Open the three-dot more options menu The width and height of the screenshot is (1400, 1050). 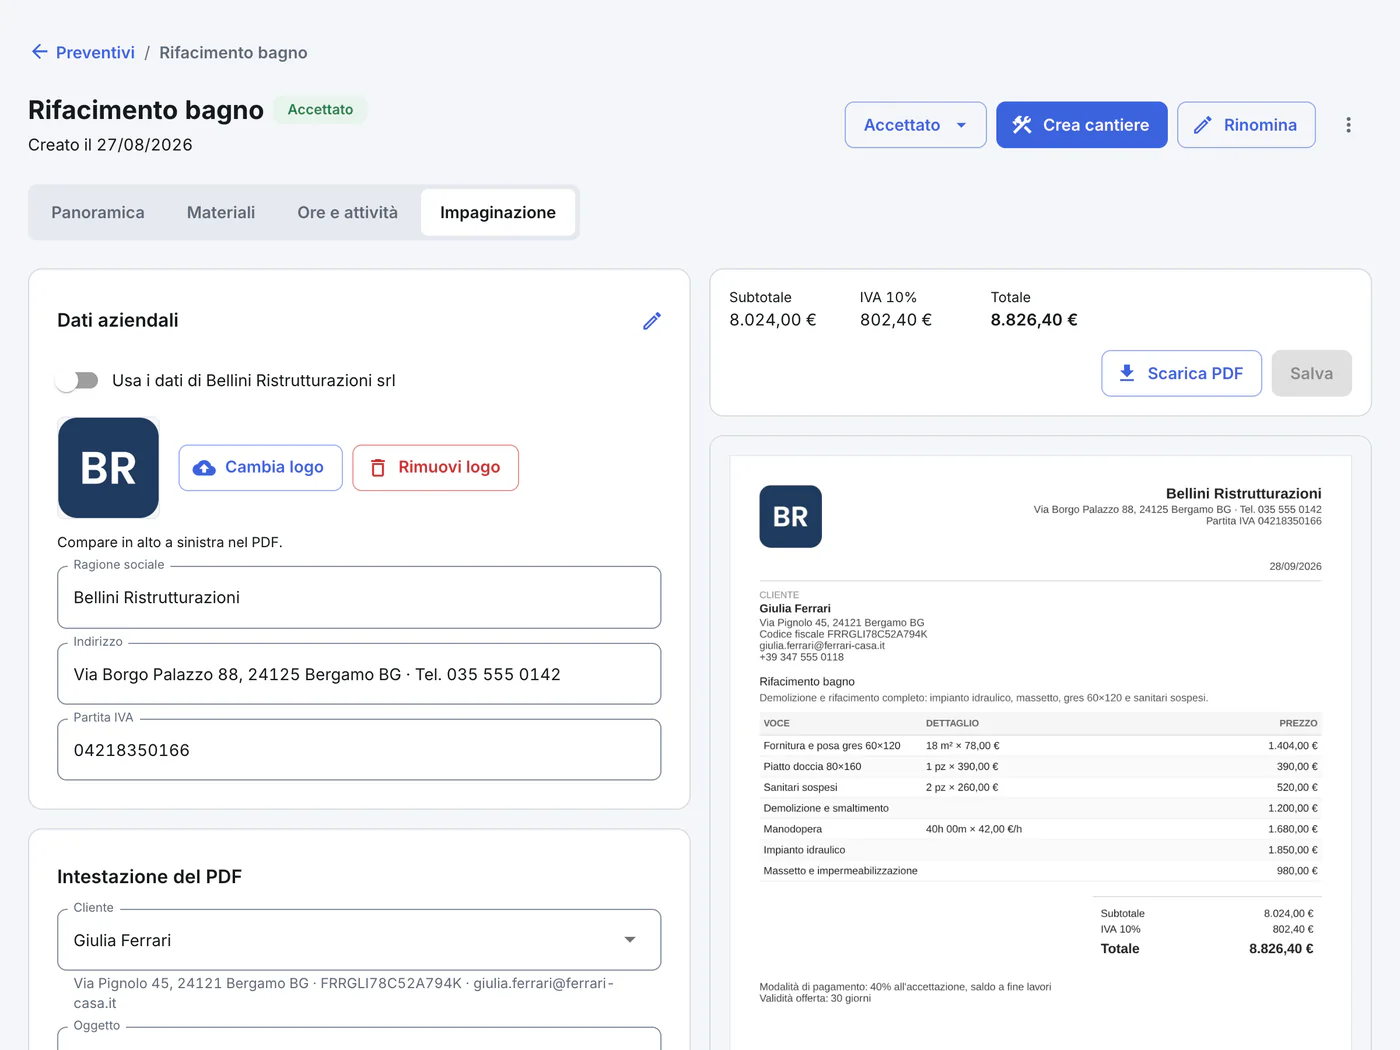tap(1348, 125)
